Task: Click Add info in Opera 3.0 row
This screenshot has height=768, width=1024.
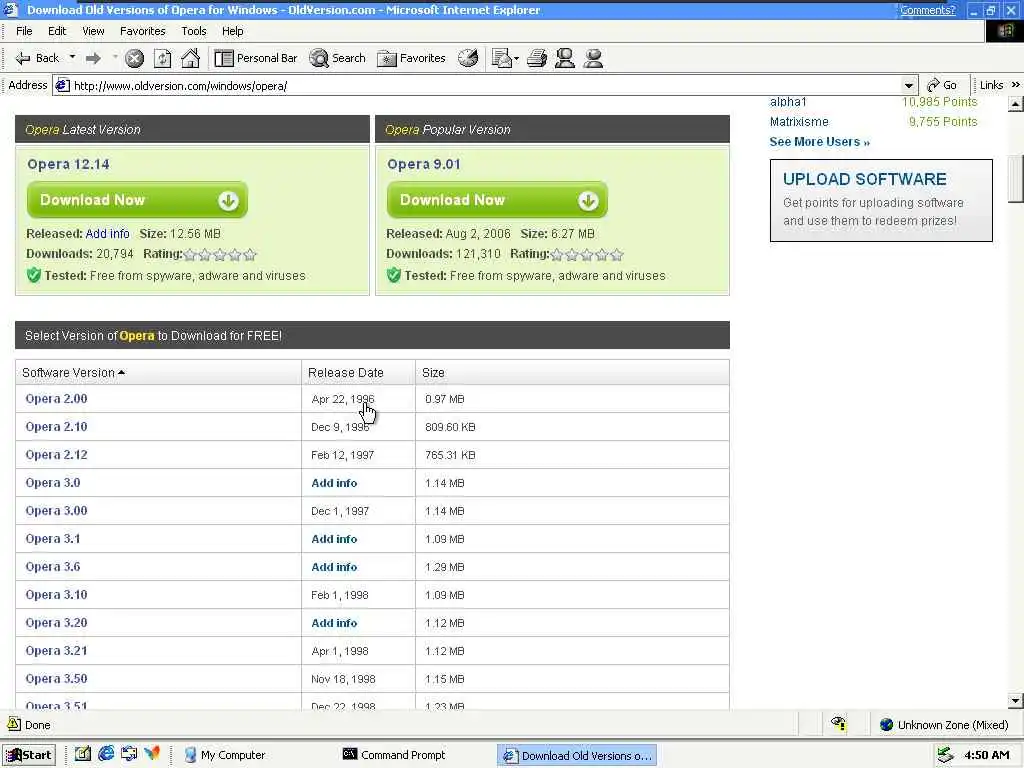Action: click(x=334, y=483)
